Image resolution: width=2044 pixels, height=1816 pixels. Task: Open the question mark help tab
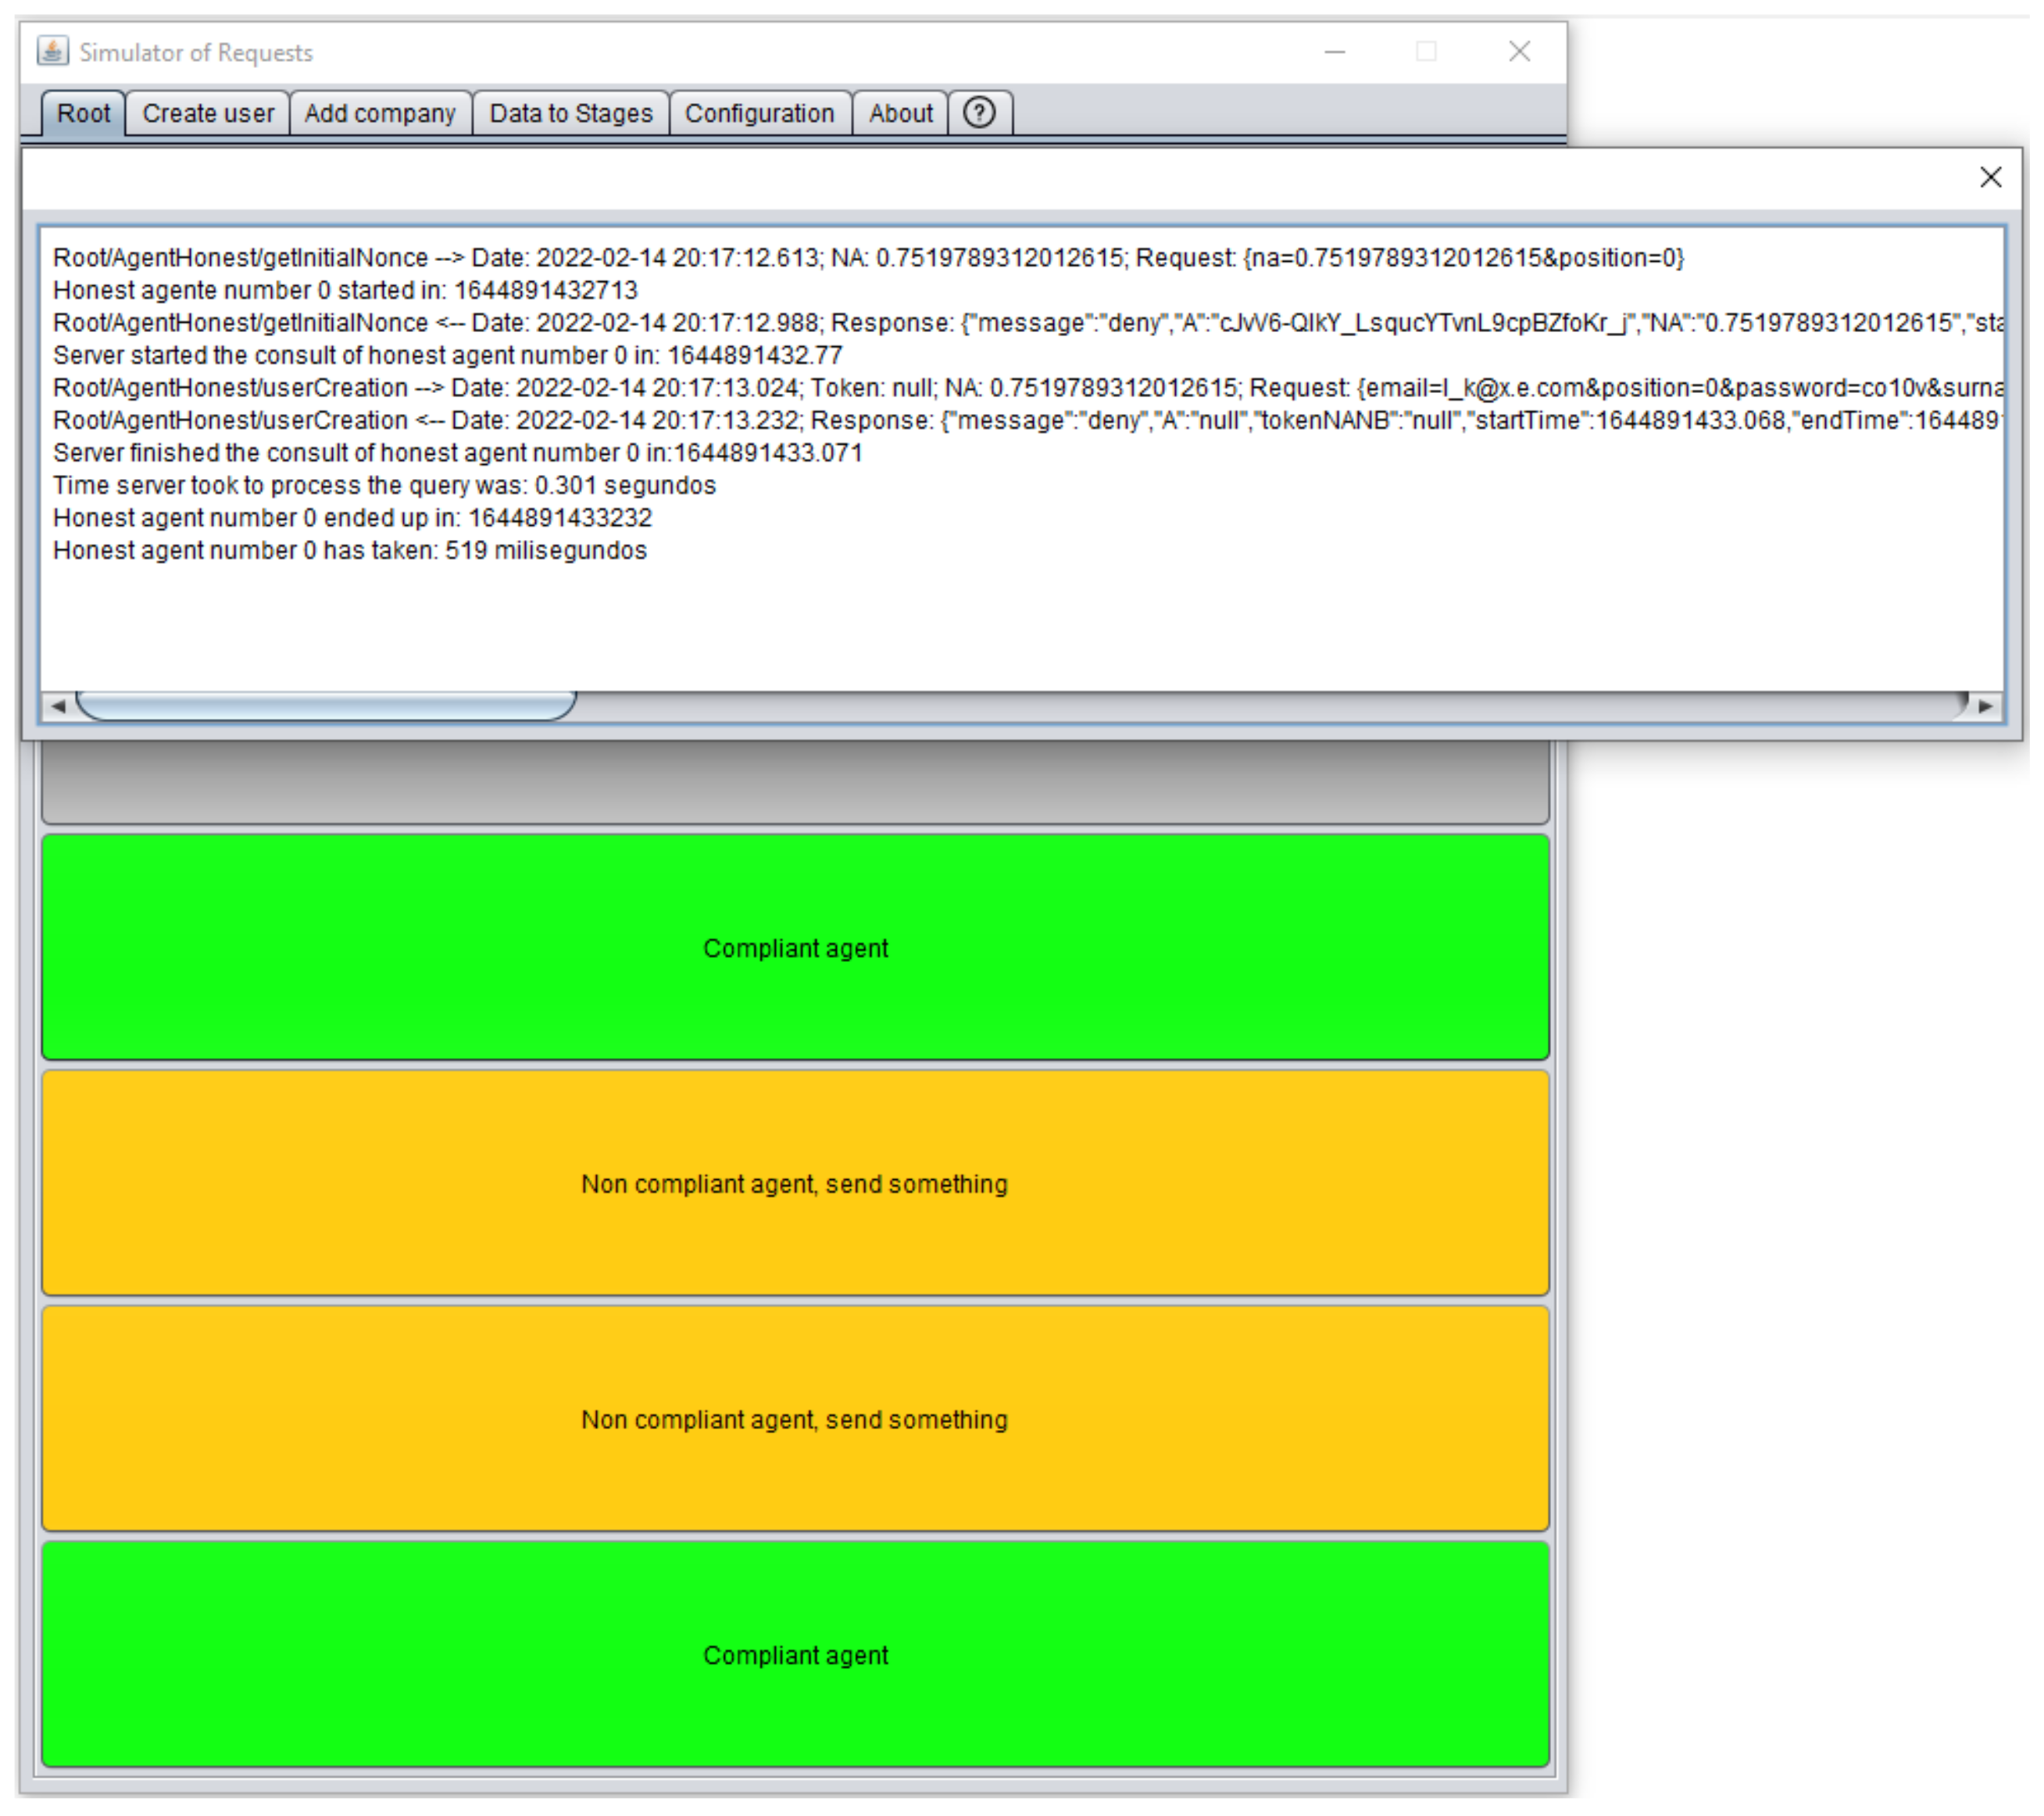click(x=979, y=113)
